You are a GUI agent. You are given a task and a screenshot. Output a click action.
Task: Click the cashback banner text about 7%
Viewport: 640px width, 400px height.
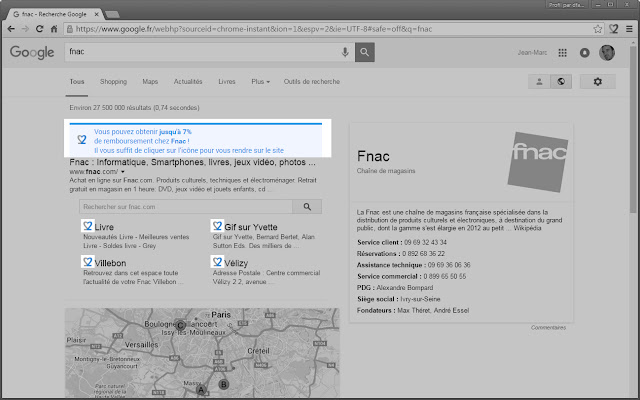(x=189, y=141)
